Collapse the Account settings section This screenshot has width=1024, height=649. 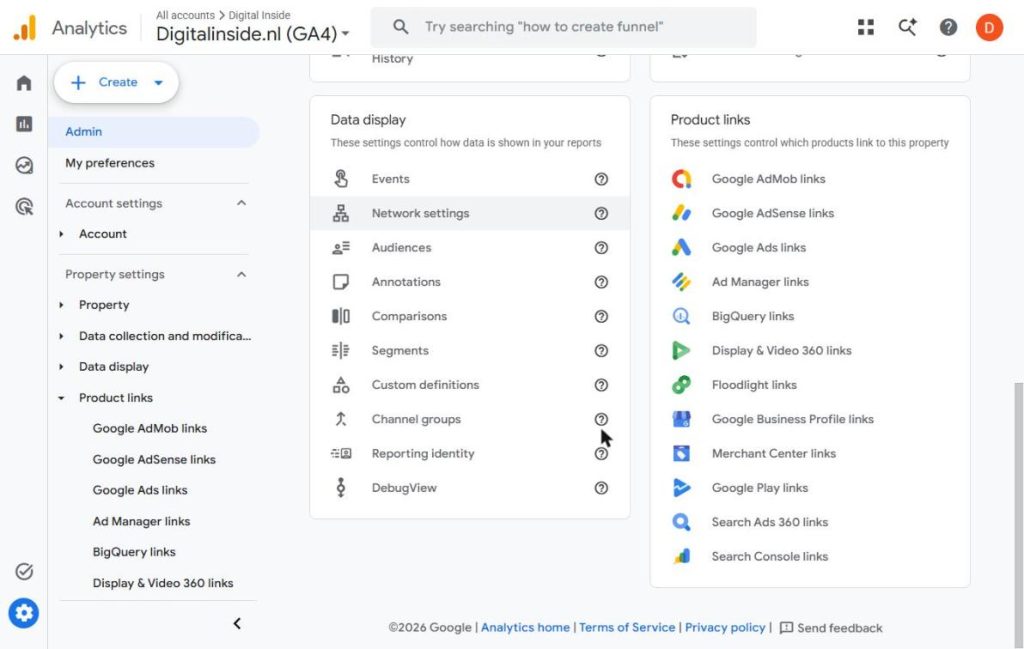coord(242,203)
